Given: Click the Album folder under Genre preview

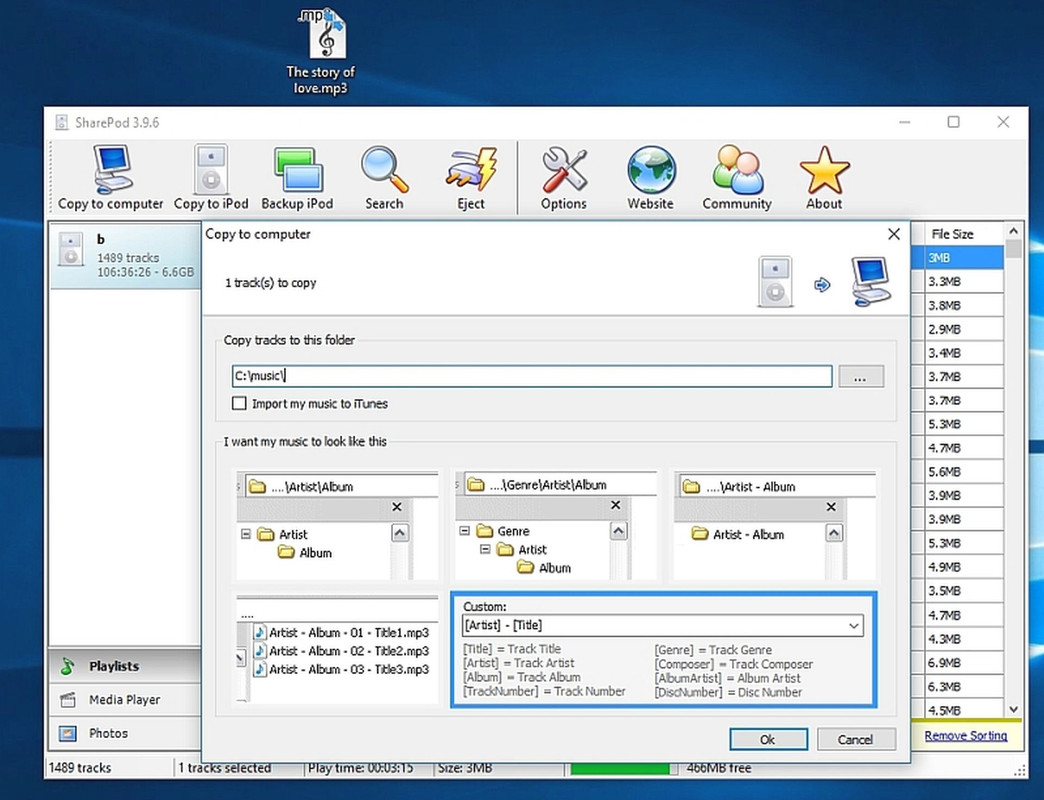Looking at the screenshot, I should (x=545, y=568).
